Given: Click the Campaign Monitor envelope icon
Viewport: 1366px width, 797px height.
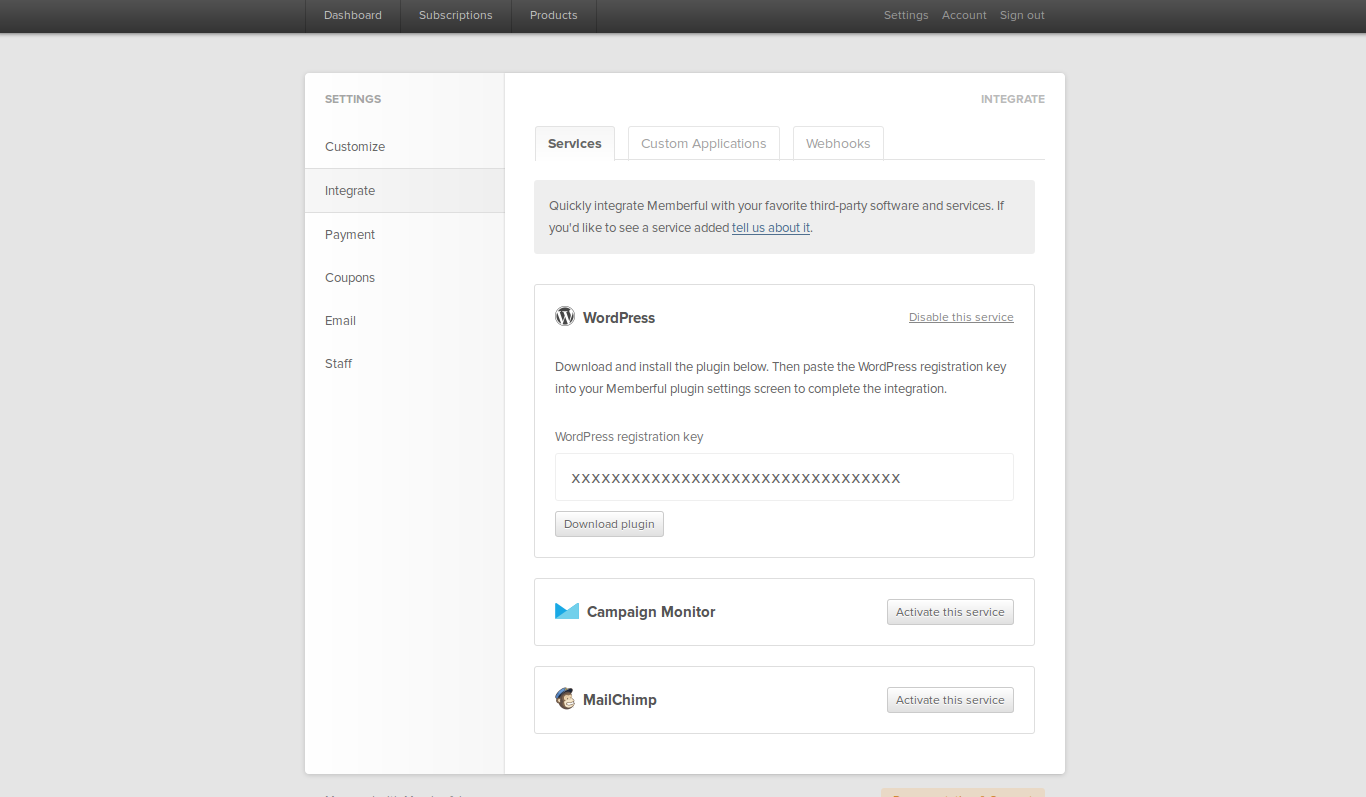Looking at the screenshot, I should [x=567, y=611].
